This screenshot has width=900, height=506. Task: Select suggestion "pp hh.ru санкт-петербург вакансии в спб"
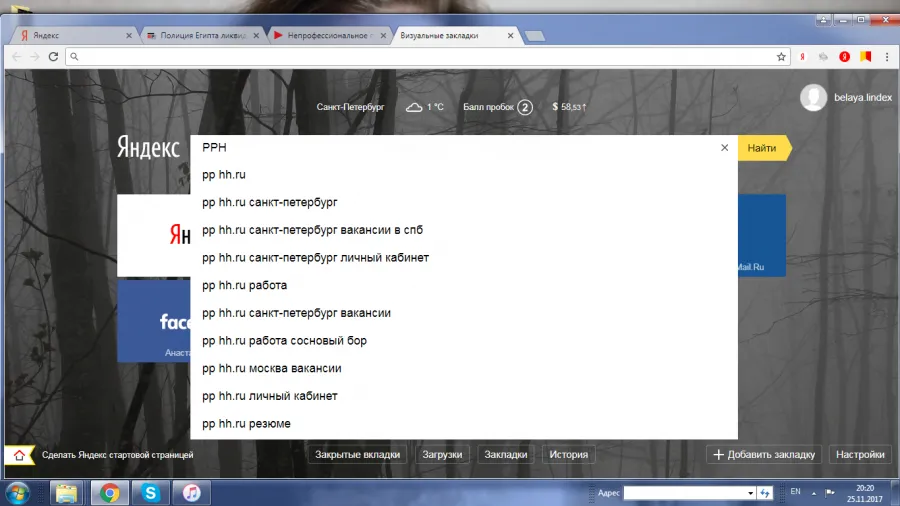click(x=464, y=230)
